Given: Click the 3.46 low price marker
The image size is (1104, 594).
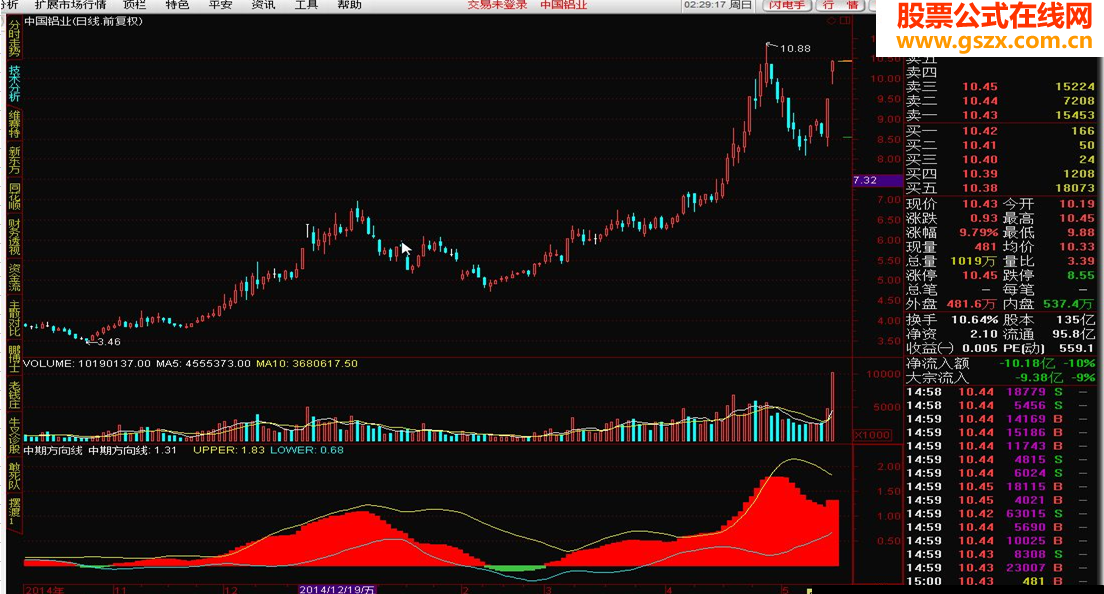Looking at the screenshot, I should coord(108,342).
